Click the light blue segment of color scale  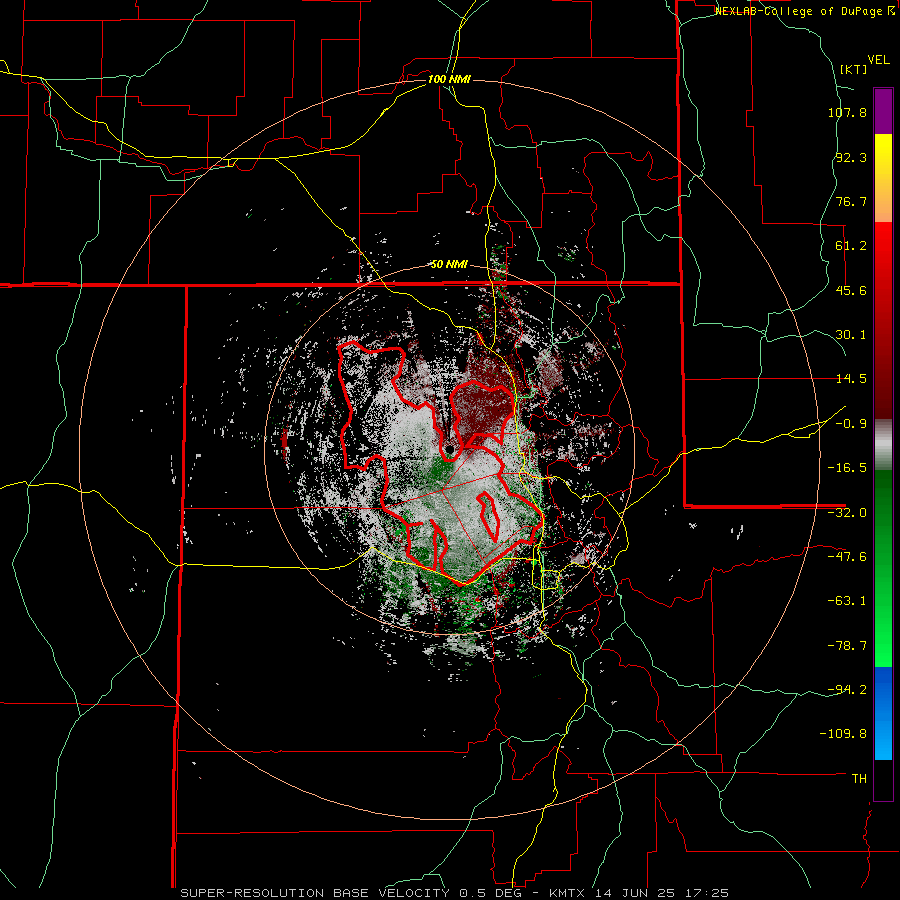click(x=883, y=713)
